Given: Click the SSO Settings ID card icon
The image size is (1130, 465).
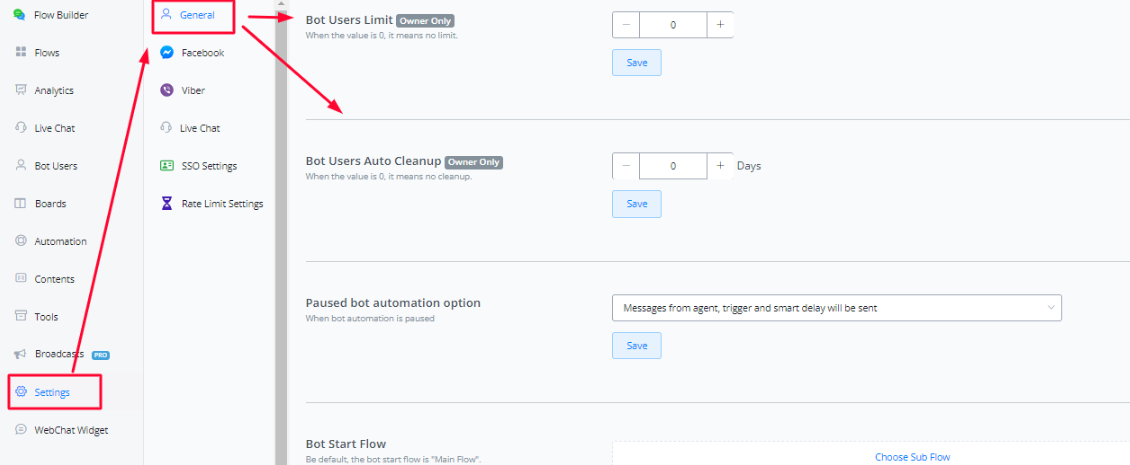Looking at the screenshot, I should (167, 166).
